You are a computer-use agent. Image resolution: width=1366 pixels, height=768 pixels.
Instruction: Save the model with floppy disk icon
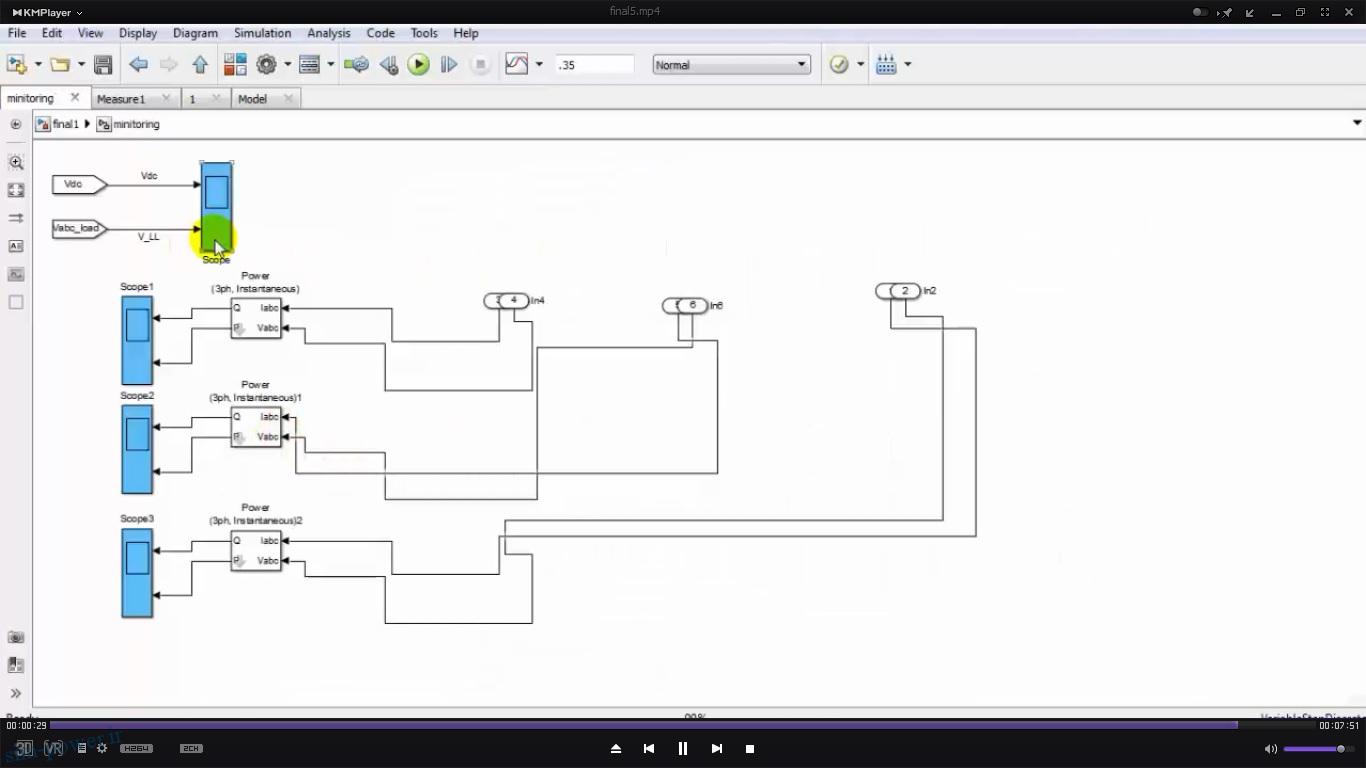coord(103,65)
